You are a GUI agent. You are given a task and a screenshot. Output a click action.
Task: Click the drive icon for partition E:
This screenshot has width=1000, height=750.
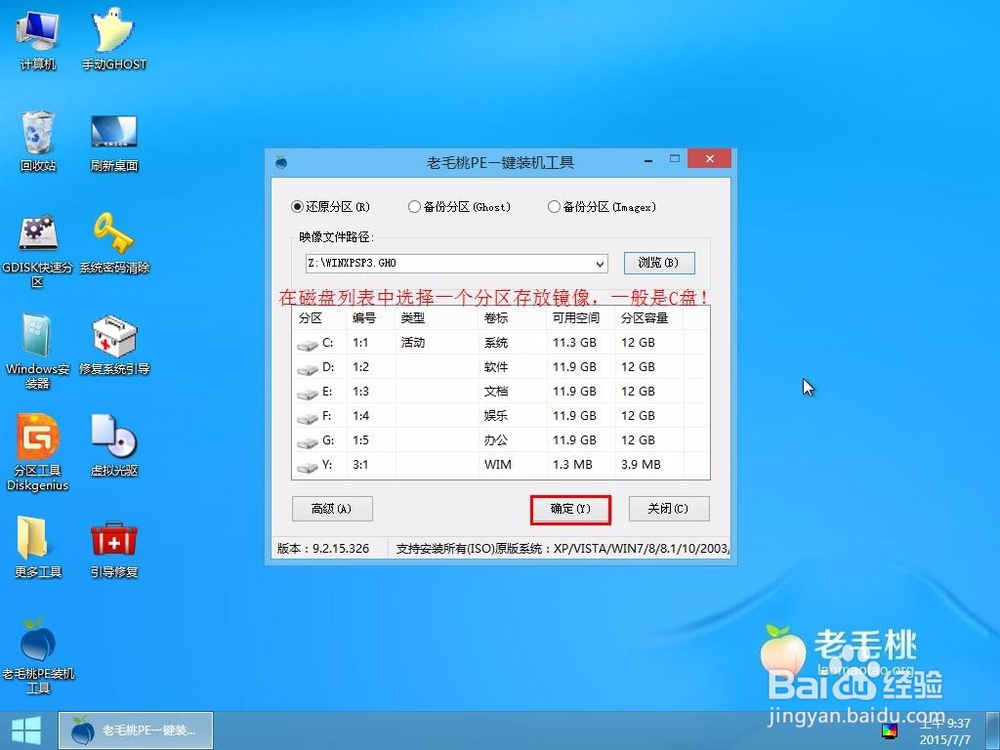click(307, 393)
